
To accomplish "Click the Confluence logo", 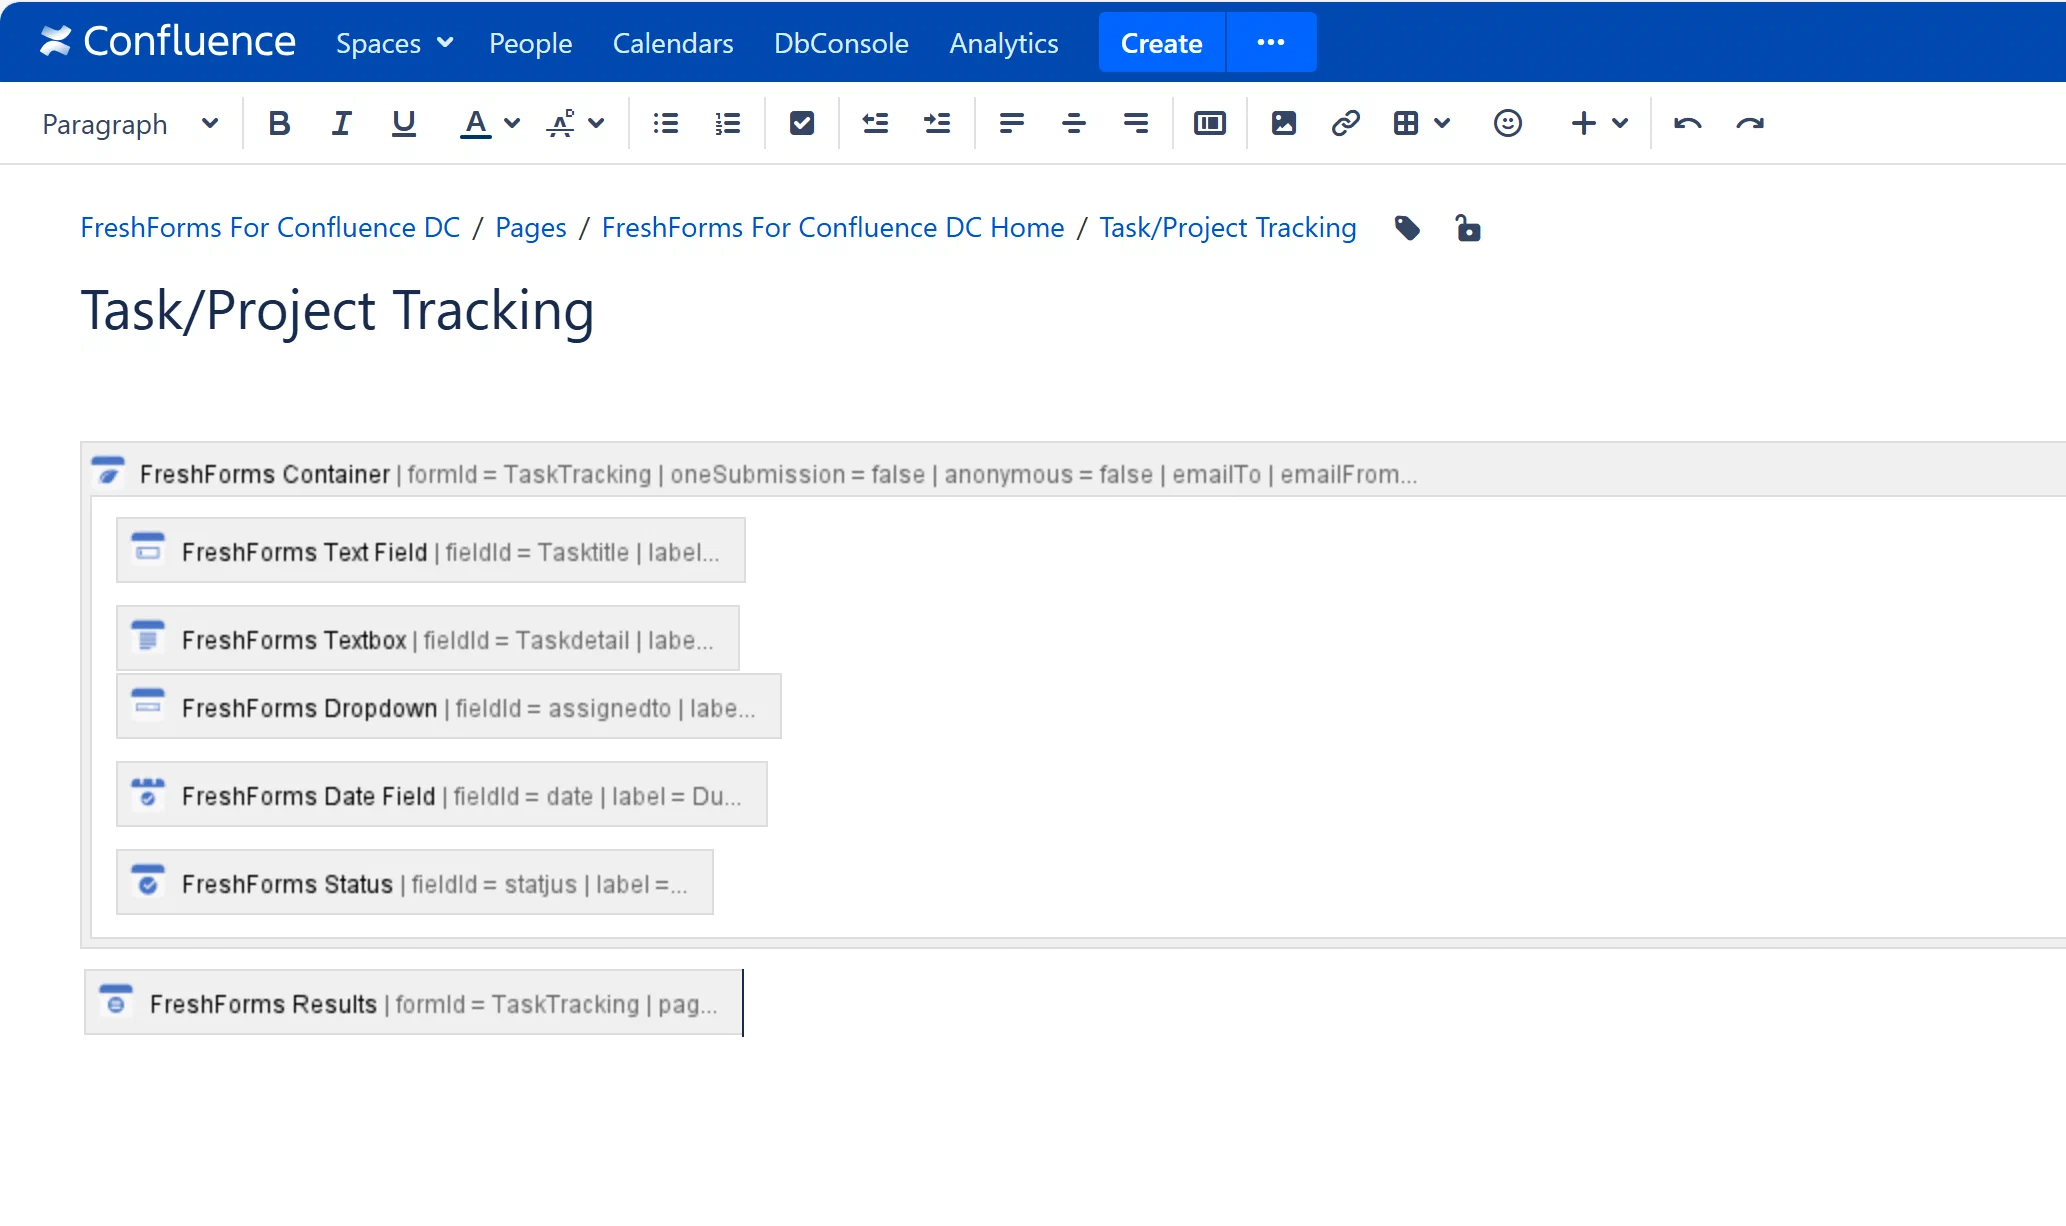I will pos(167,42).
